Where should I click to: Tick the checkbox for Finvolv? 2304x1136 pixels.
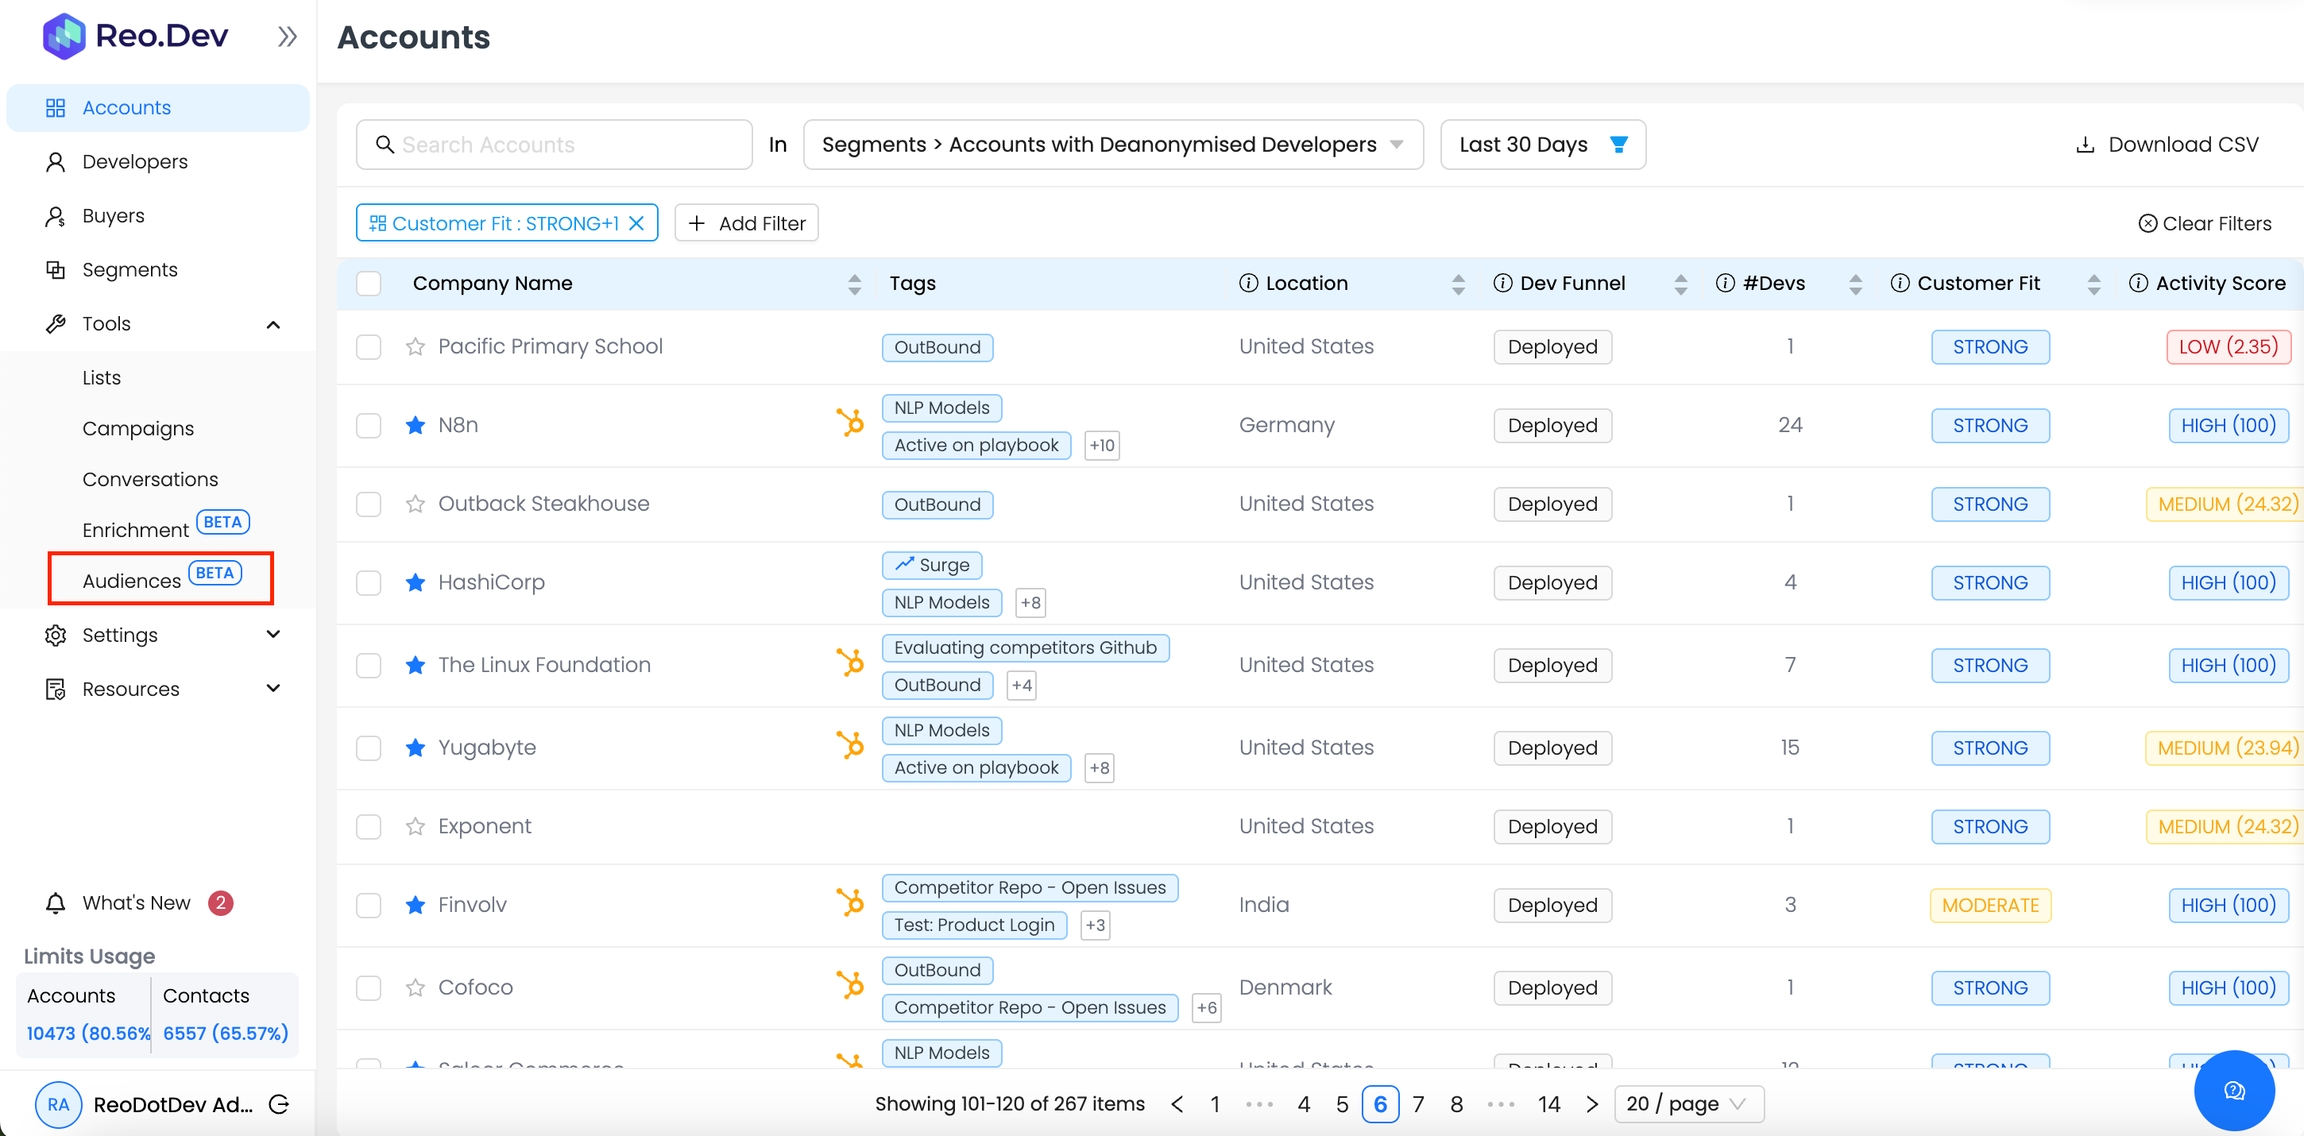(369, 905)
